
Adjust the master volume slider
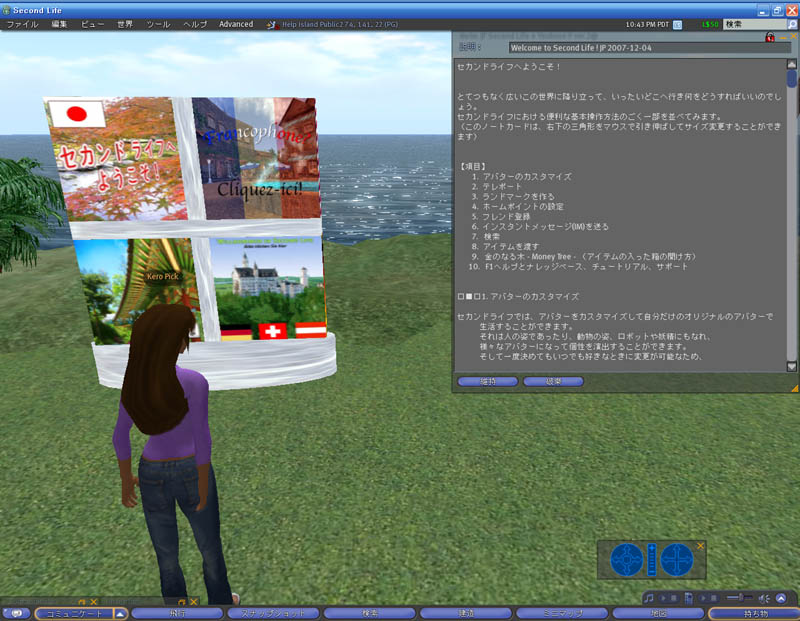[740, 598]
